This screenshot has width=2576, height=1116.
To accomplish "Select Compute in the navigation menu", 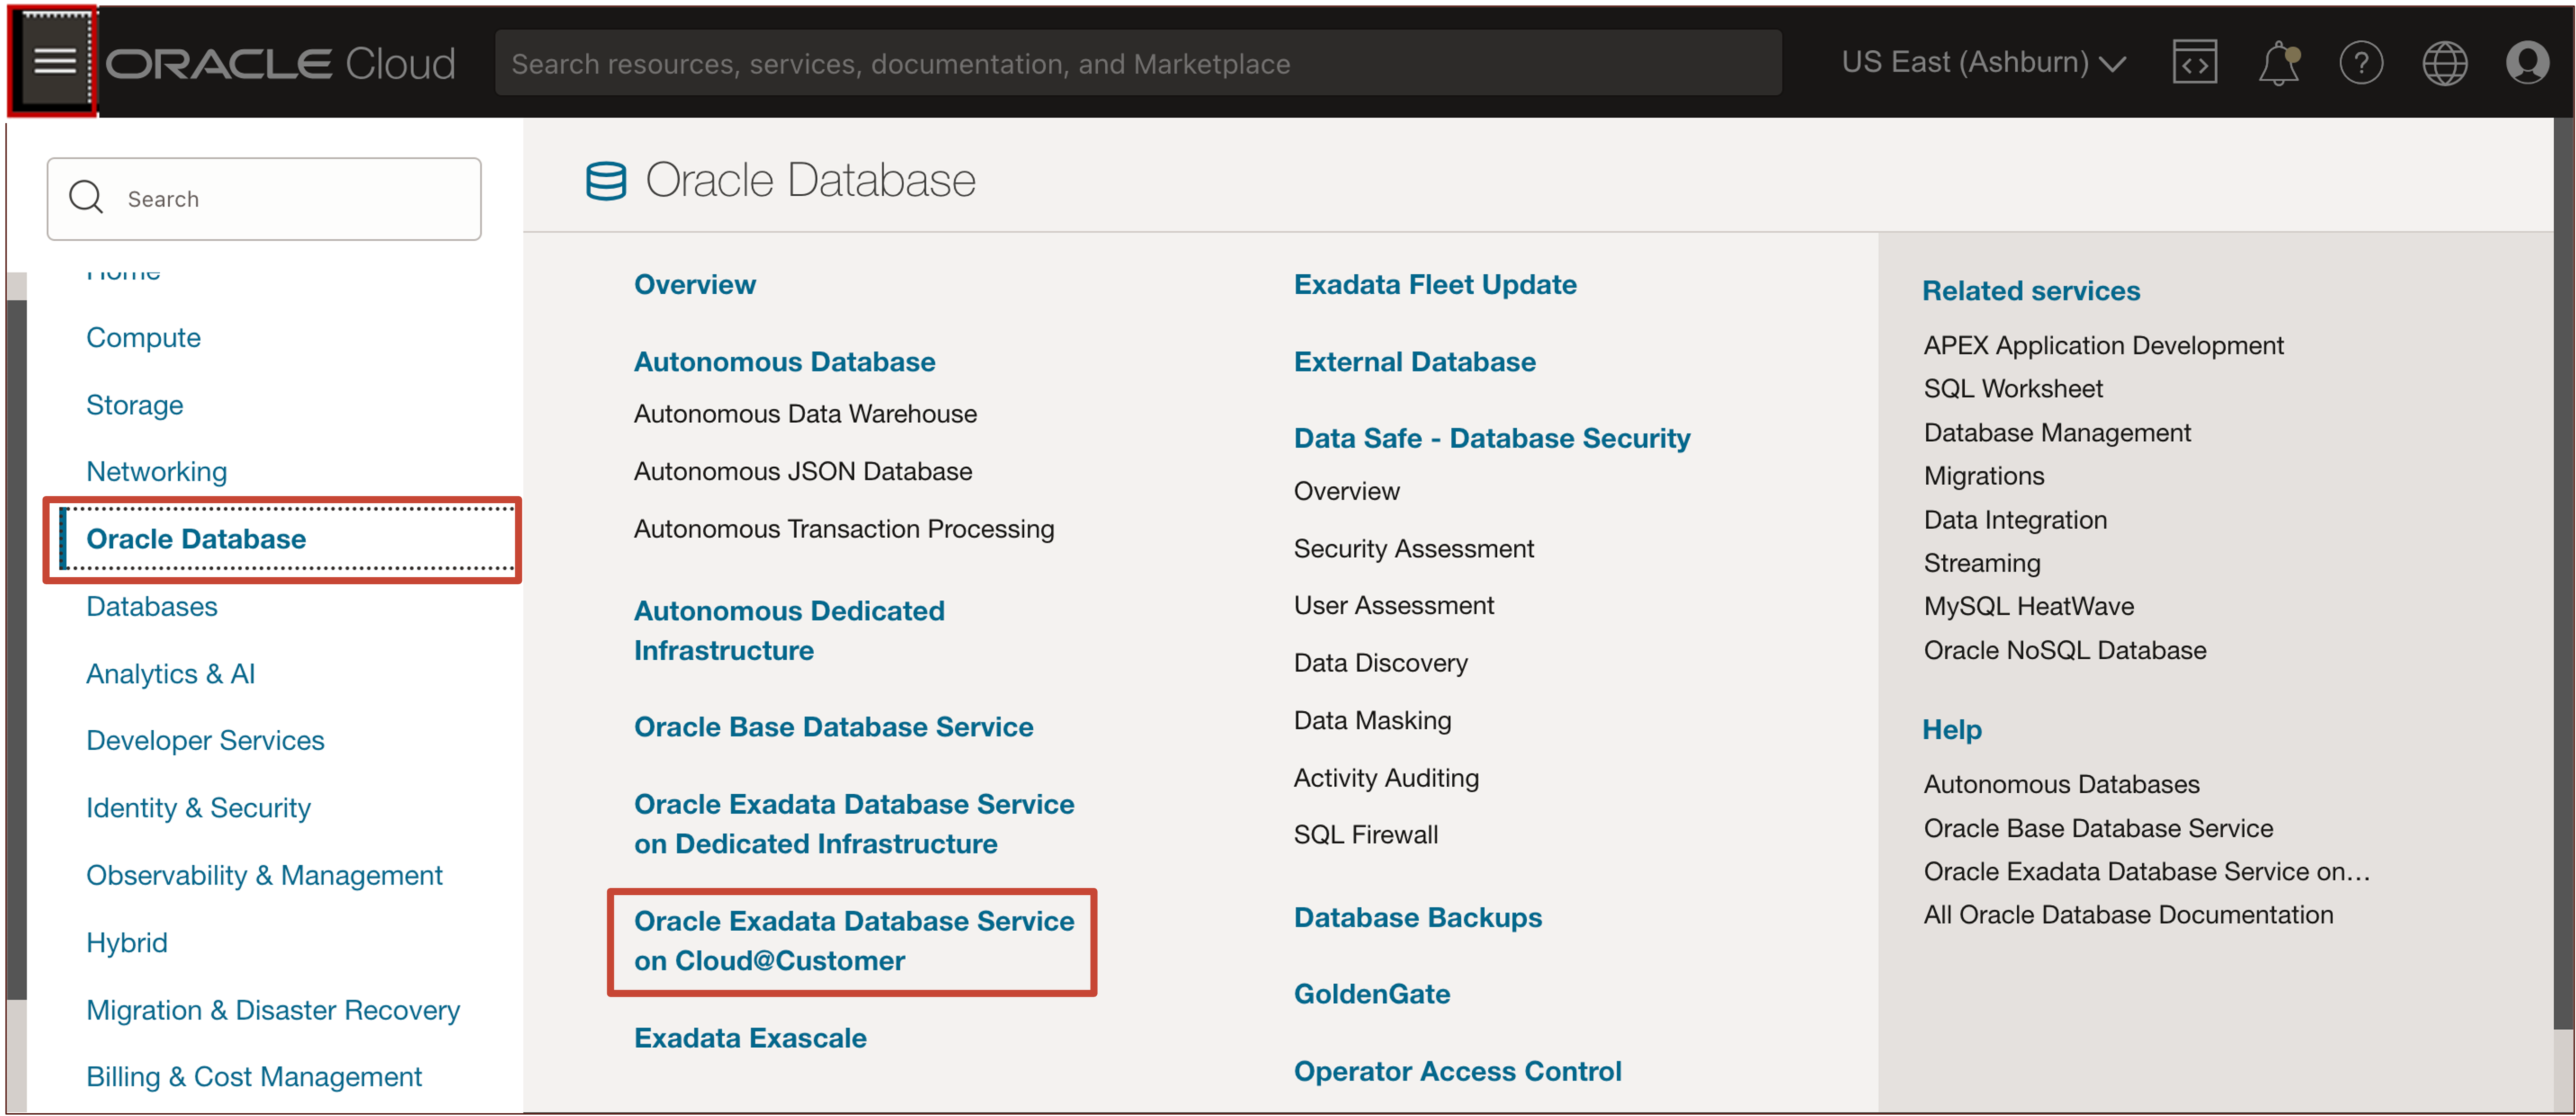I will [143, 338].
